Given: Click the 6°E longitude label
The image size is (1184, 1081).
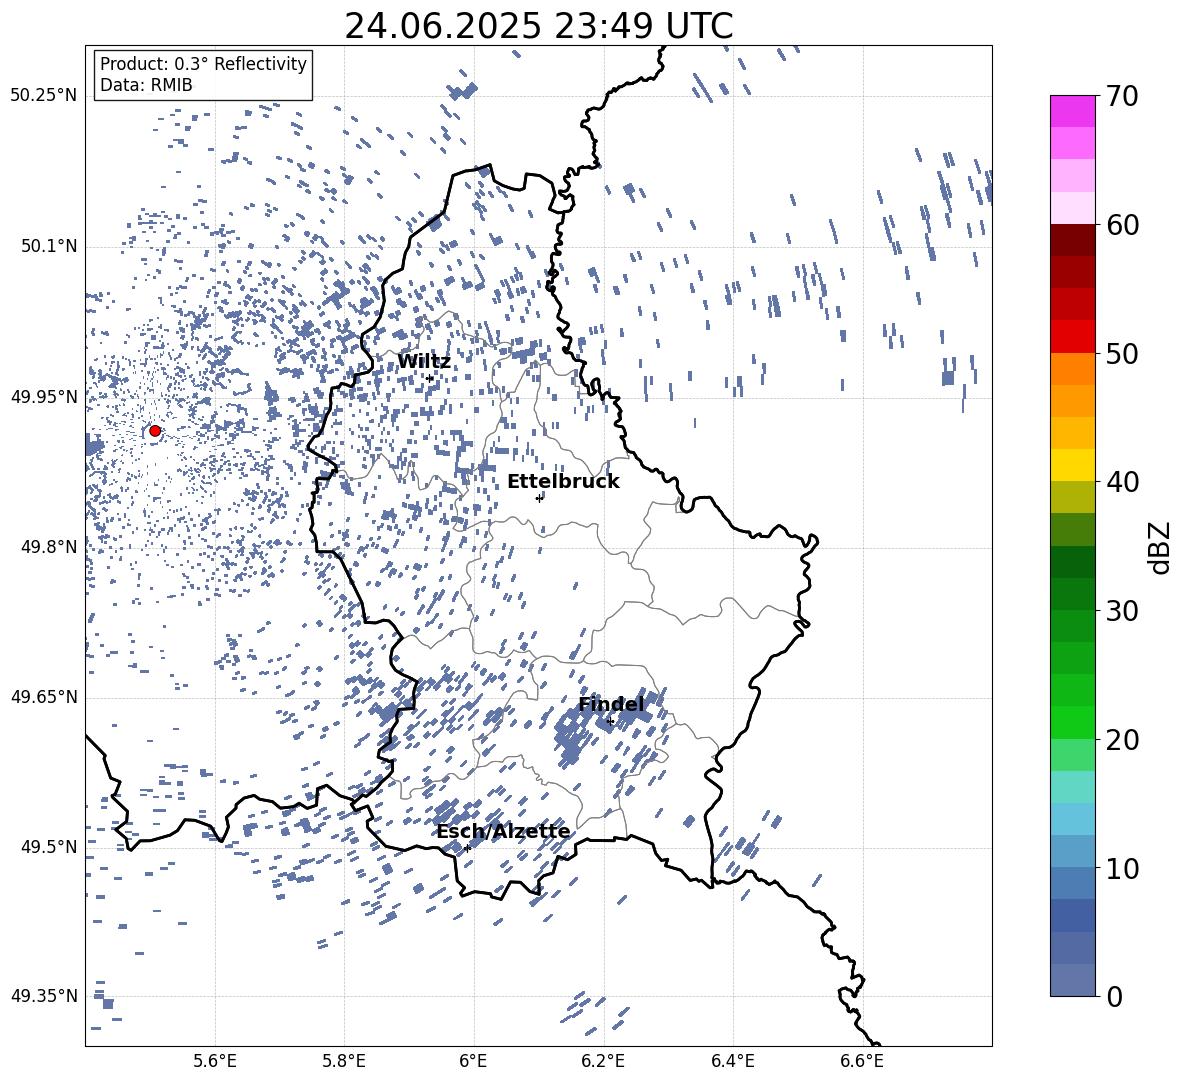Looking at the screenshot, I should pyautogui.click(x=473, y=1061).
